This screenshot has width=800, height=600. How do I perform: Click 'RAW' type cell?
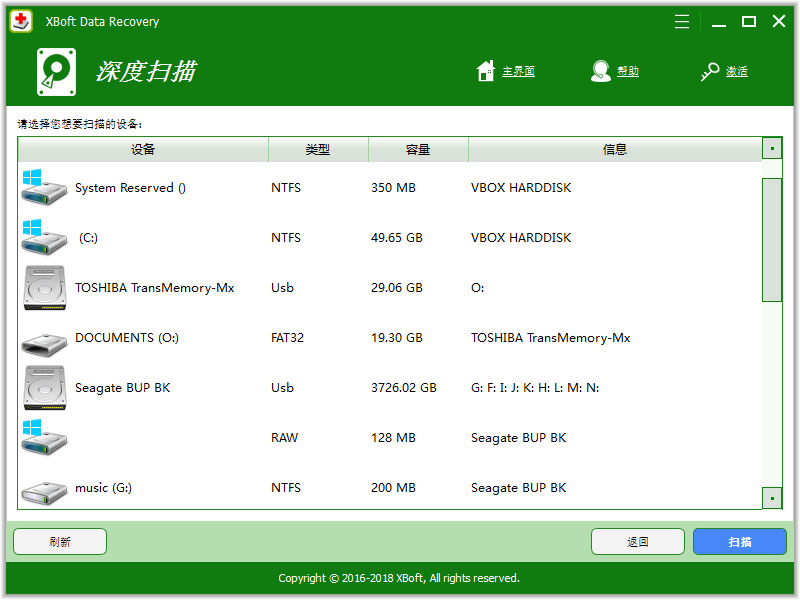click(285, 438)
